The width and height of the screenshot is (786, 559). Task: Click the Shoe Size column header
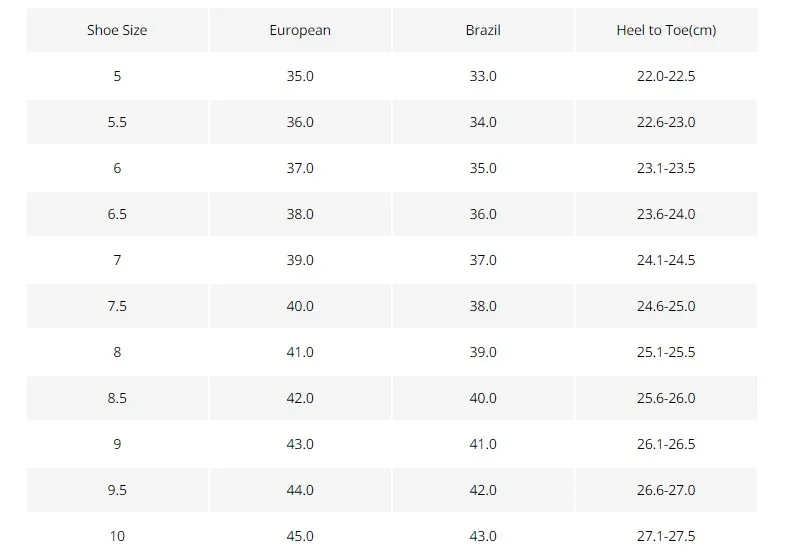[x=117, y=30]
